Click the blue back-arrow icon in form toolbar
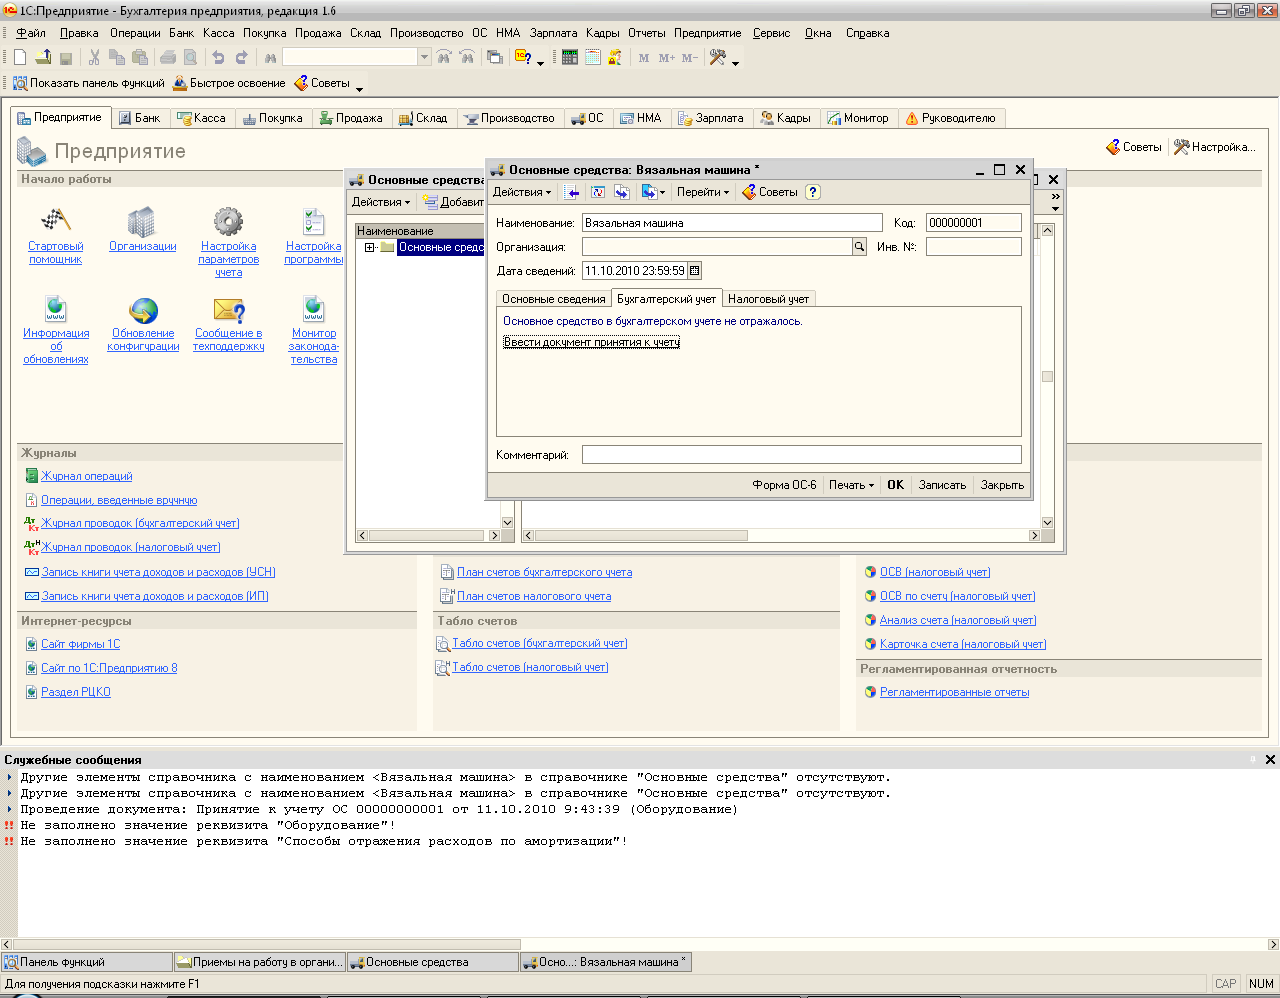The width and height of the screenshot is (1280, 998). [x=573, y=192]
